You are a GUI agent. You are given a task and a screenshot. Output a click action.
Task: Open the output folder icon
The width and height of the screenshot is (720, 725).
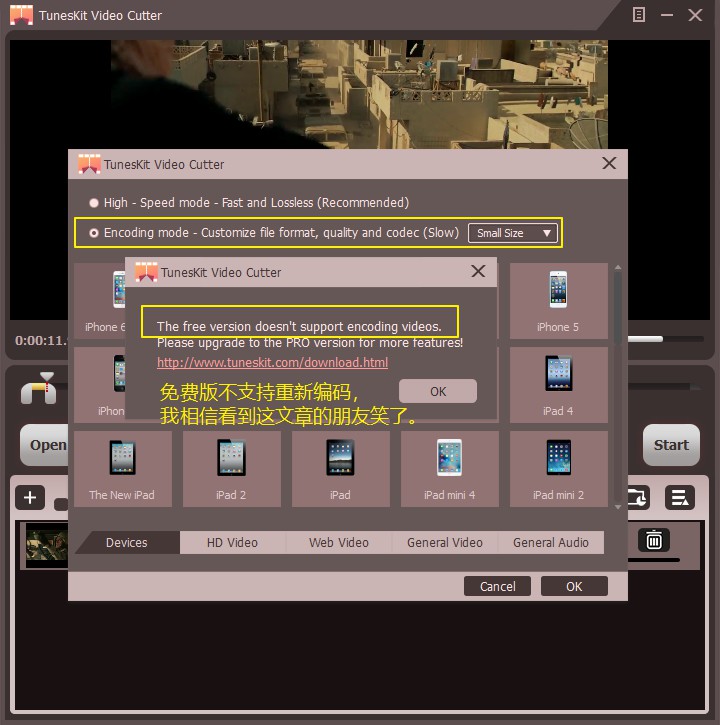click(x=639, y=498)
